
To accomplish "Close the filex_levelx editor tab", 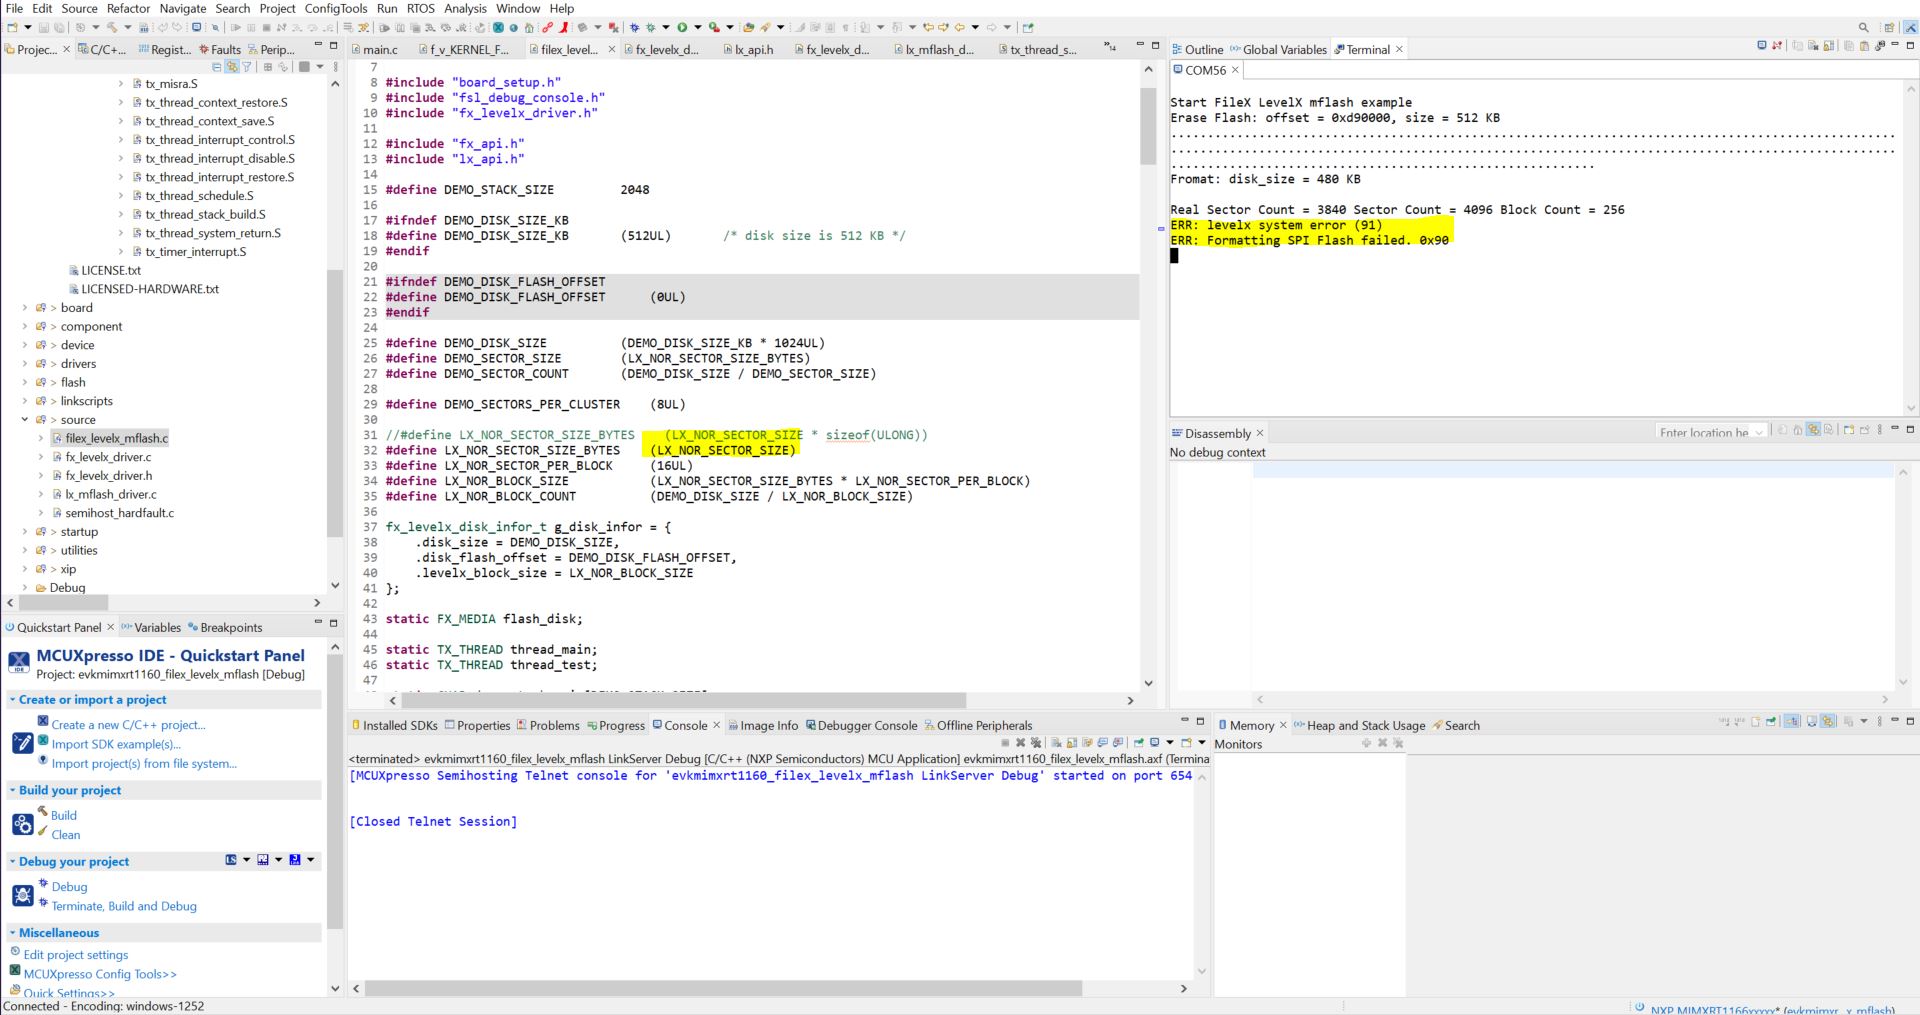I will coord(612,49).
